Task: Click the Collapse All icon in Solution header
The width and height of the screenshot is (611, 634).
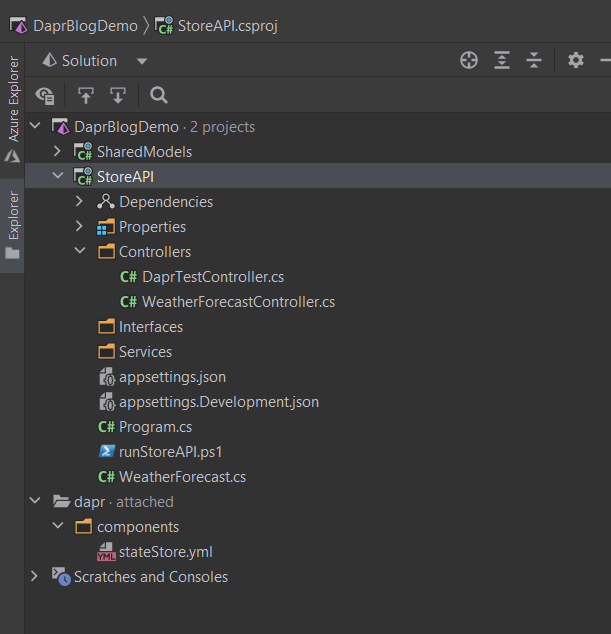Action: tap(534, 61)
